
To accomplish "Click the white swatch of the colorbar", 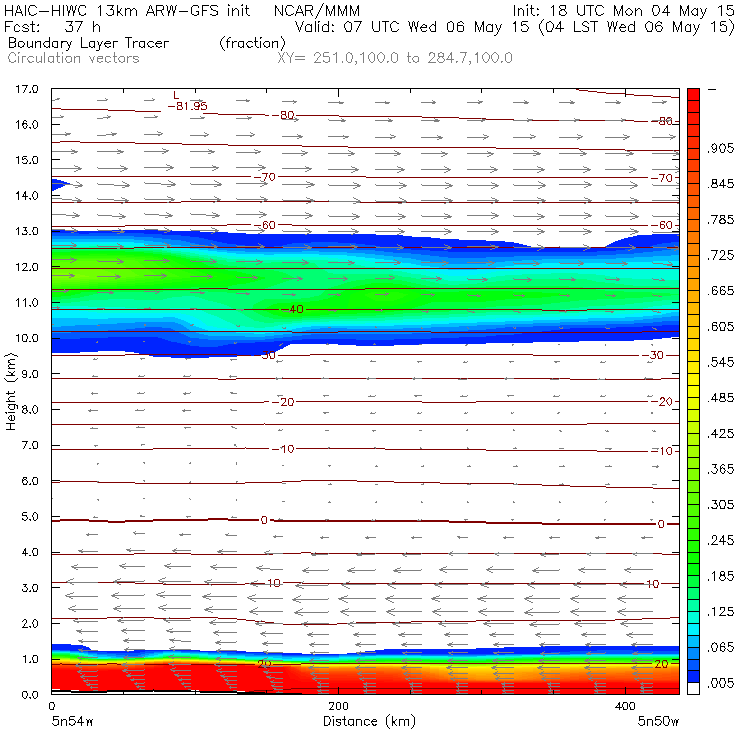I will coord(693,689).
